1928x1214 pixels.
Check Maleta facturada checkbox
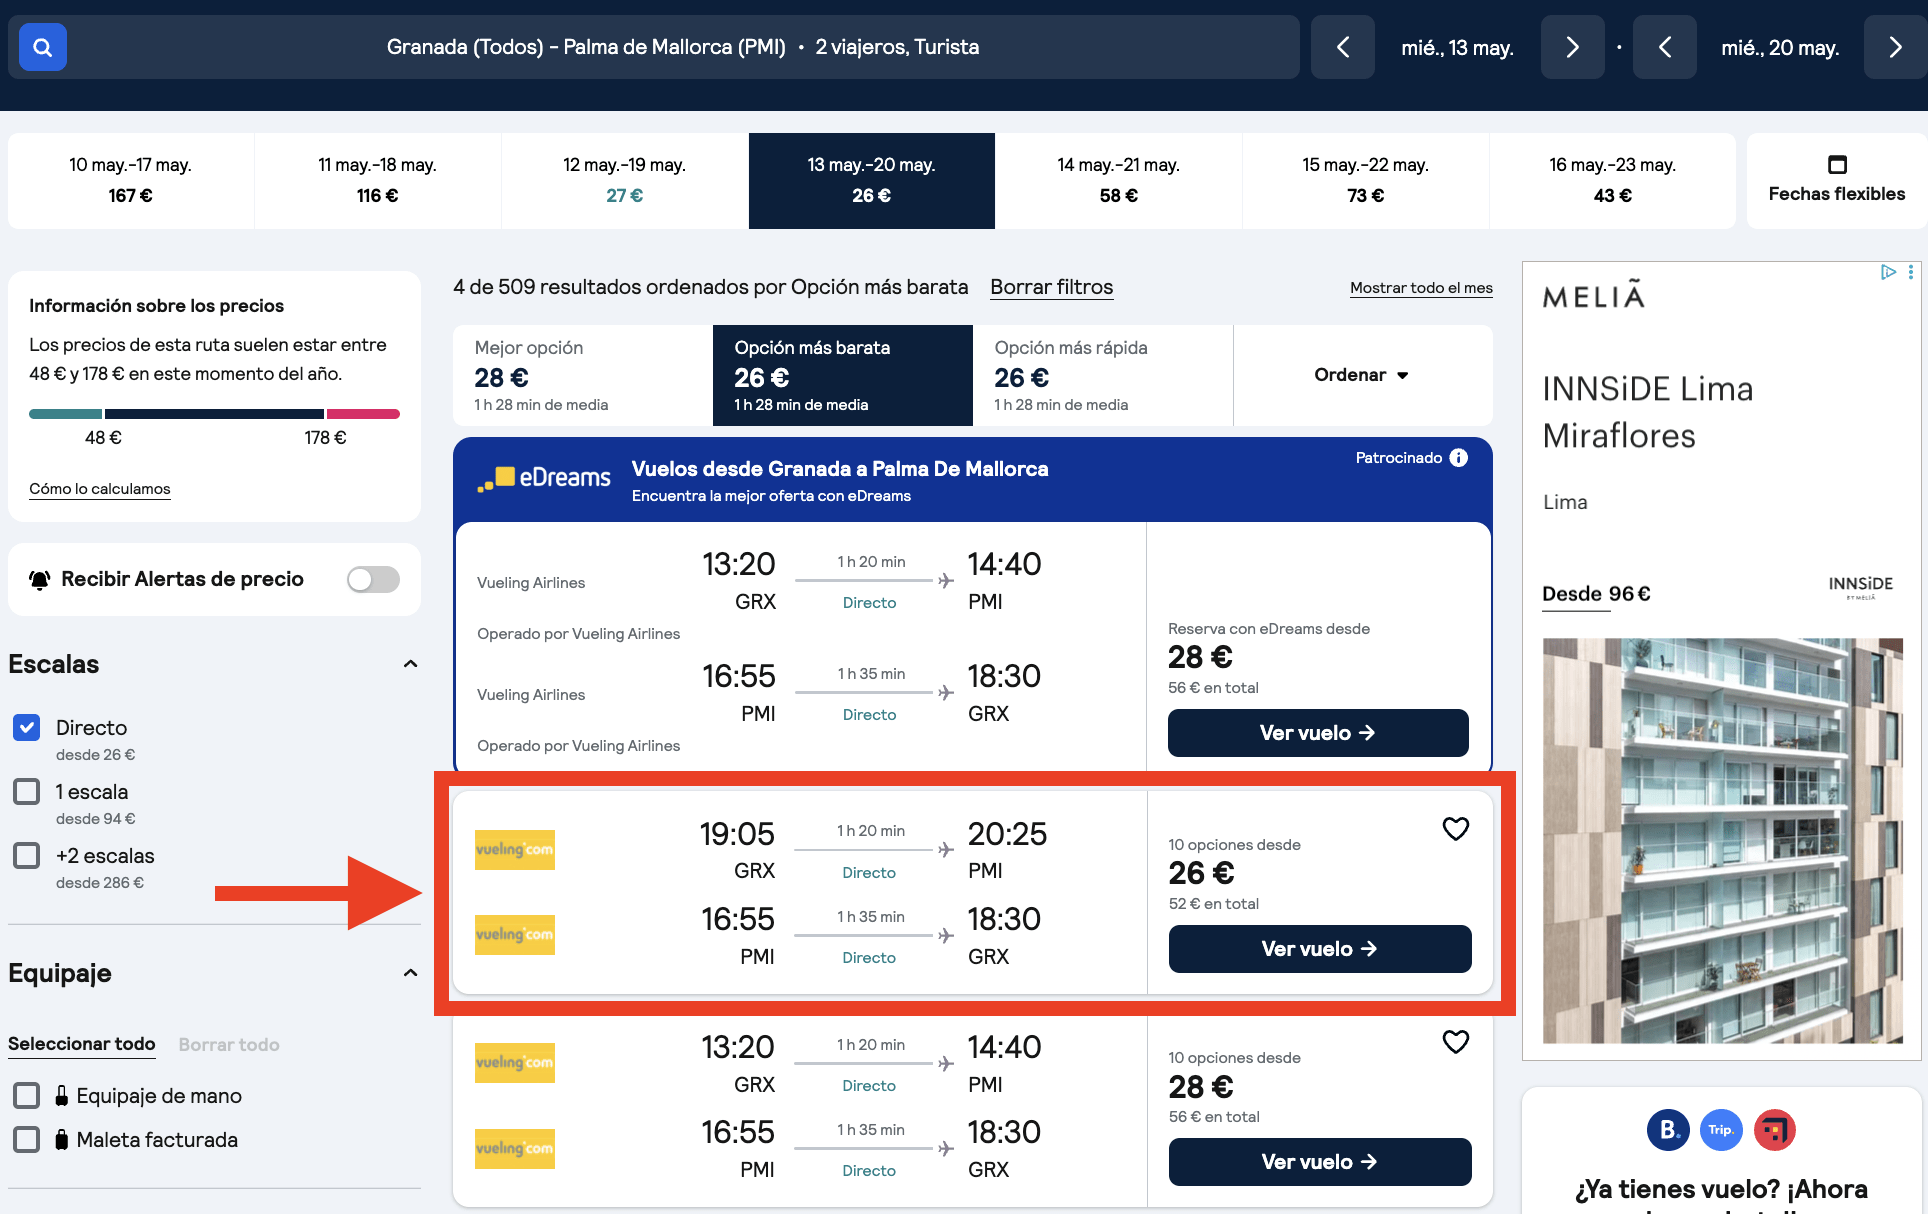27,1140
